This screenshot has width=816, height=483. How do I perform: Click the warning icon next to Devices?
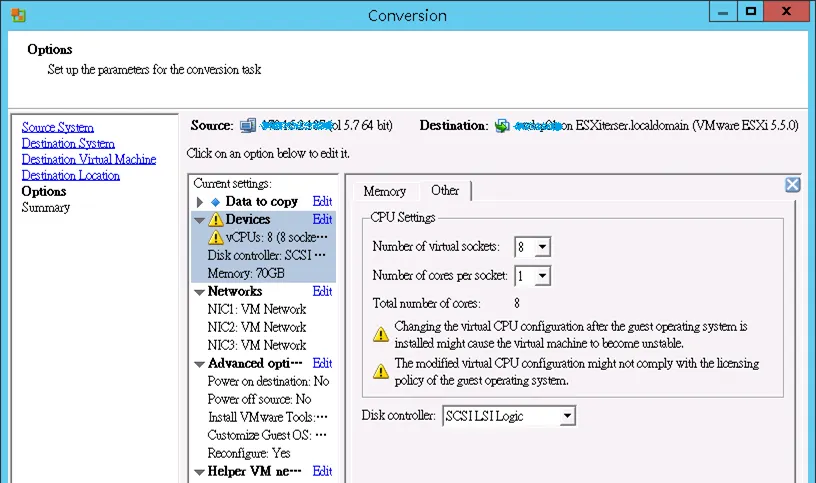pos(215,220)
